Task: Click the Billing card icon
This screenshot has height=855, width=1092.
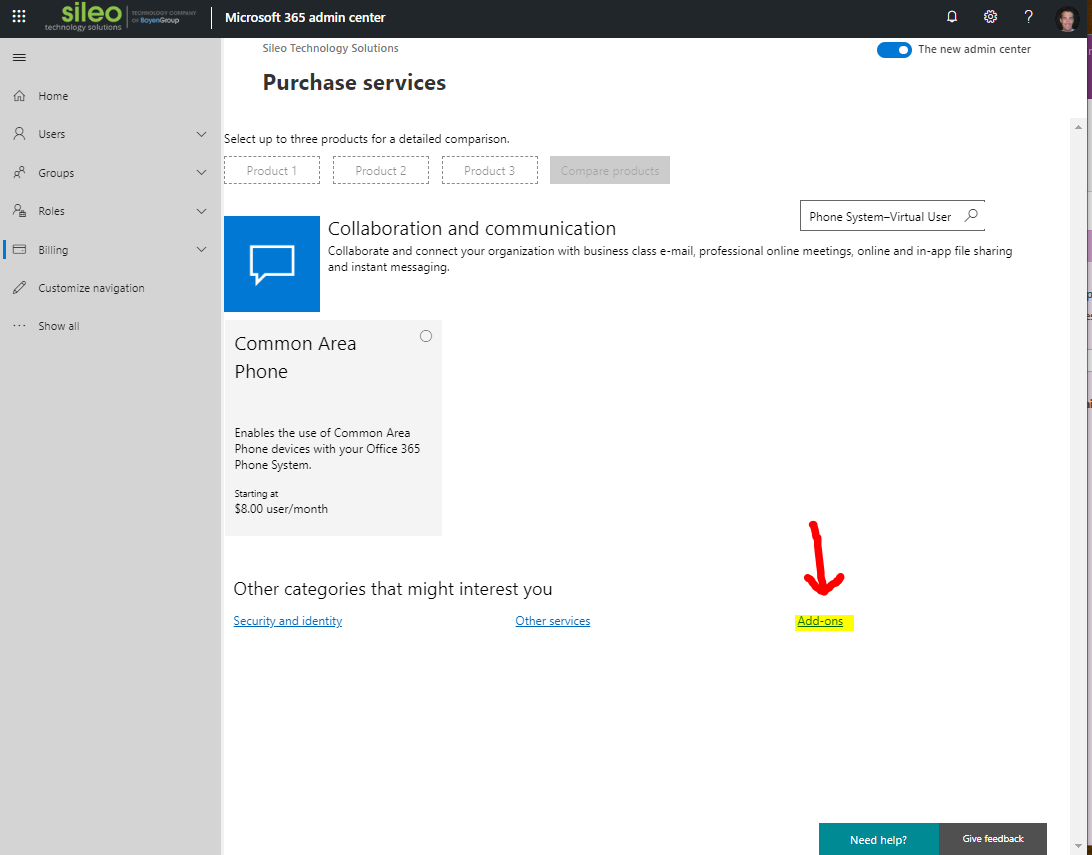Action: pyautogui.click(x=20, y=249)
